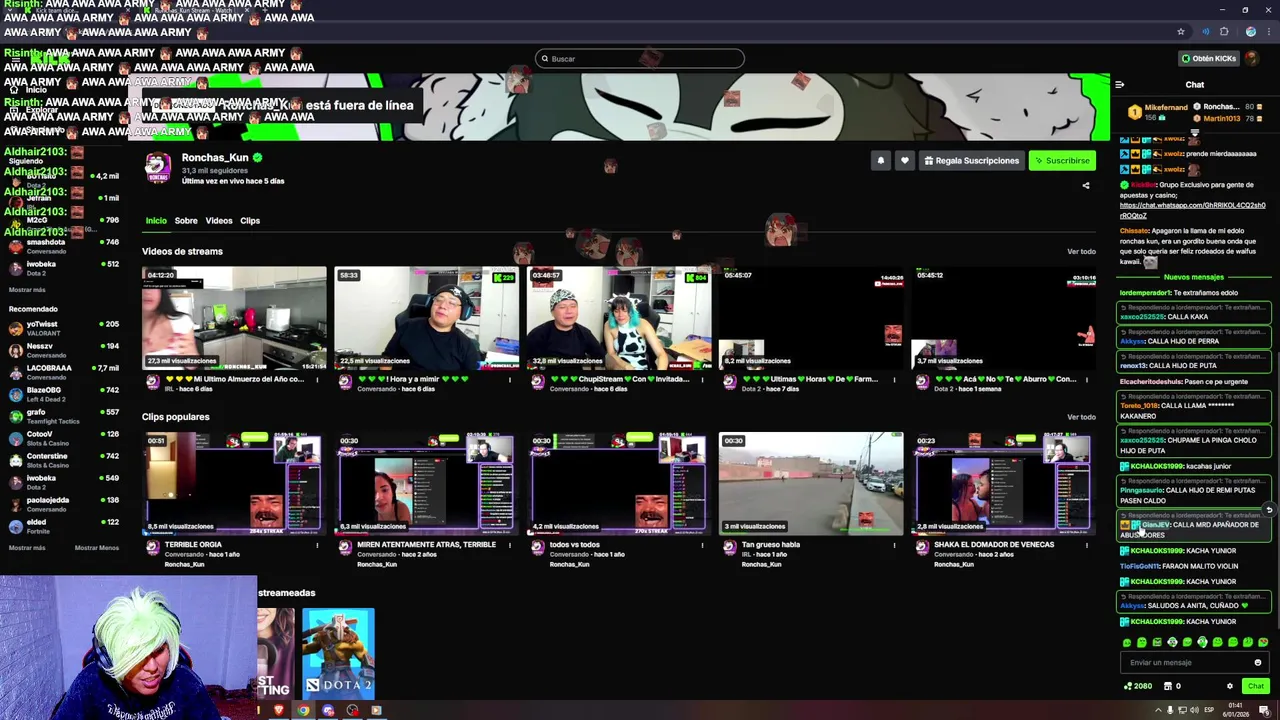Screen dimensions: 1280x720
Task: Show more followed channels with Mostrar más
Action: coord(27,290)
